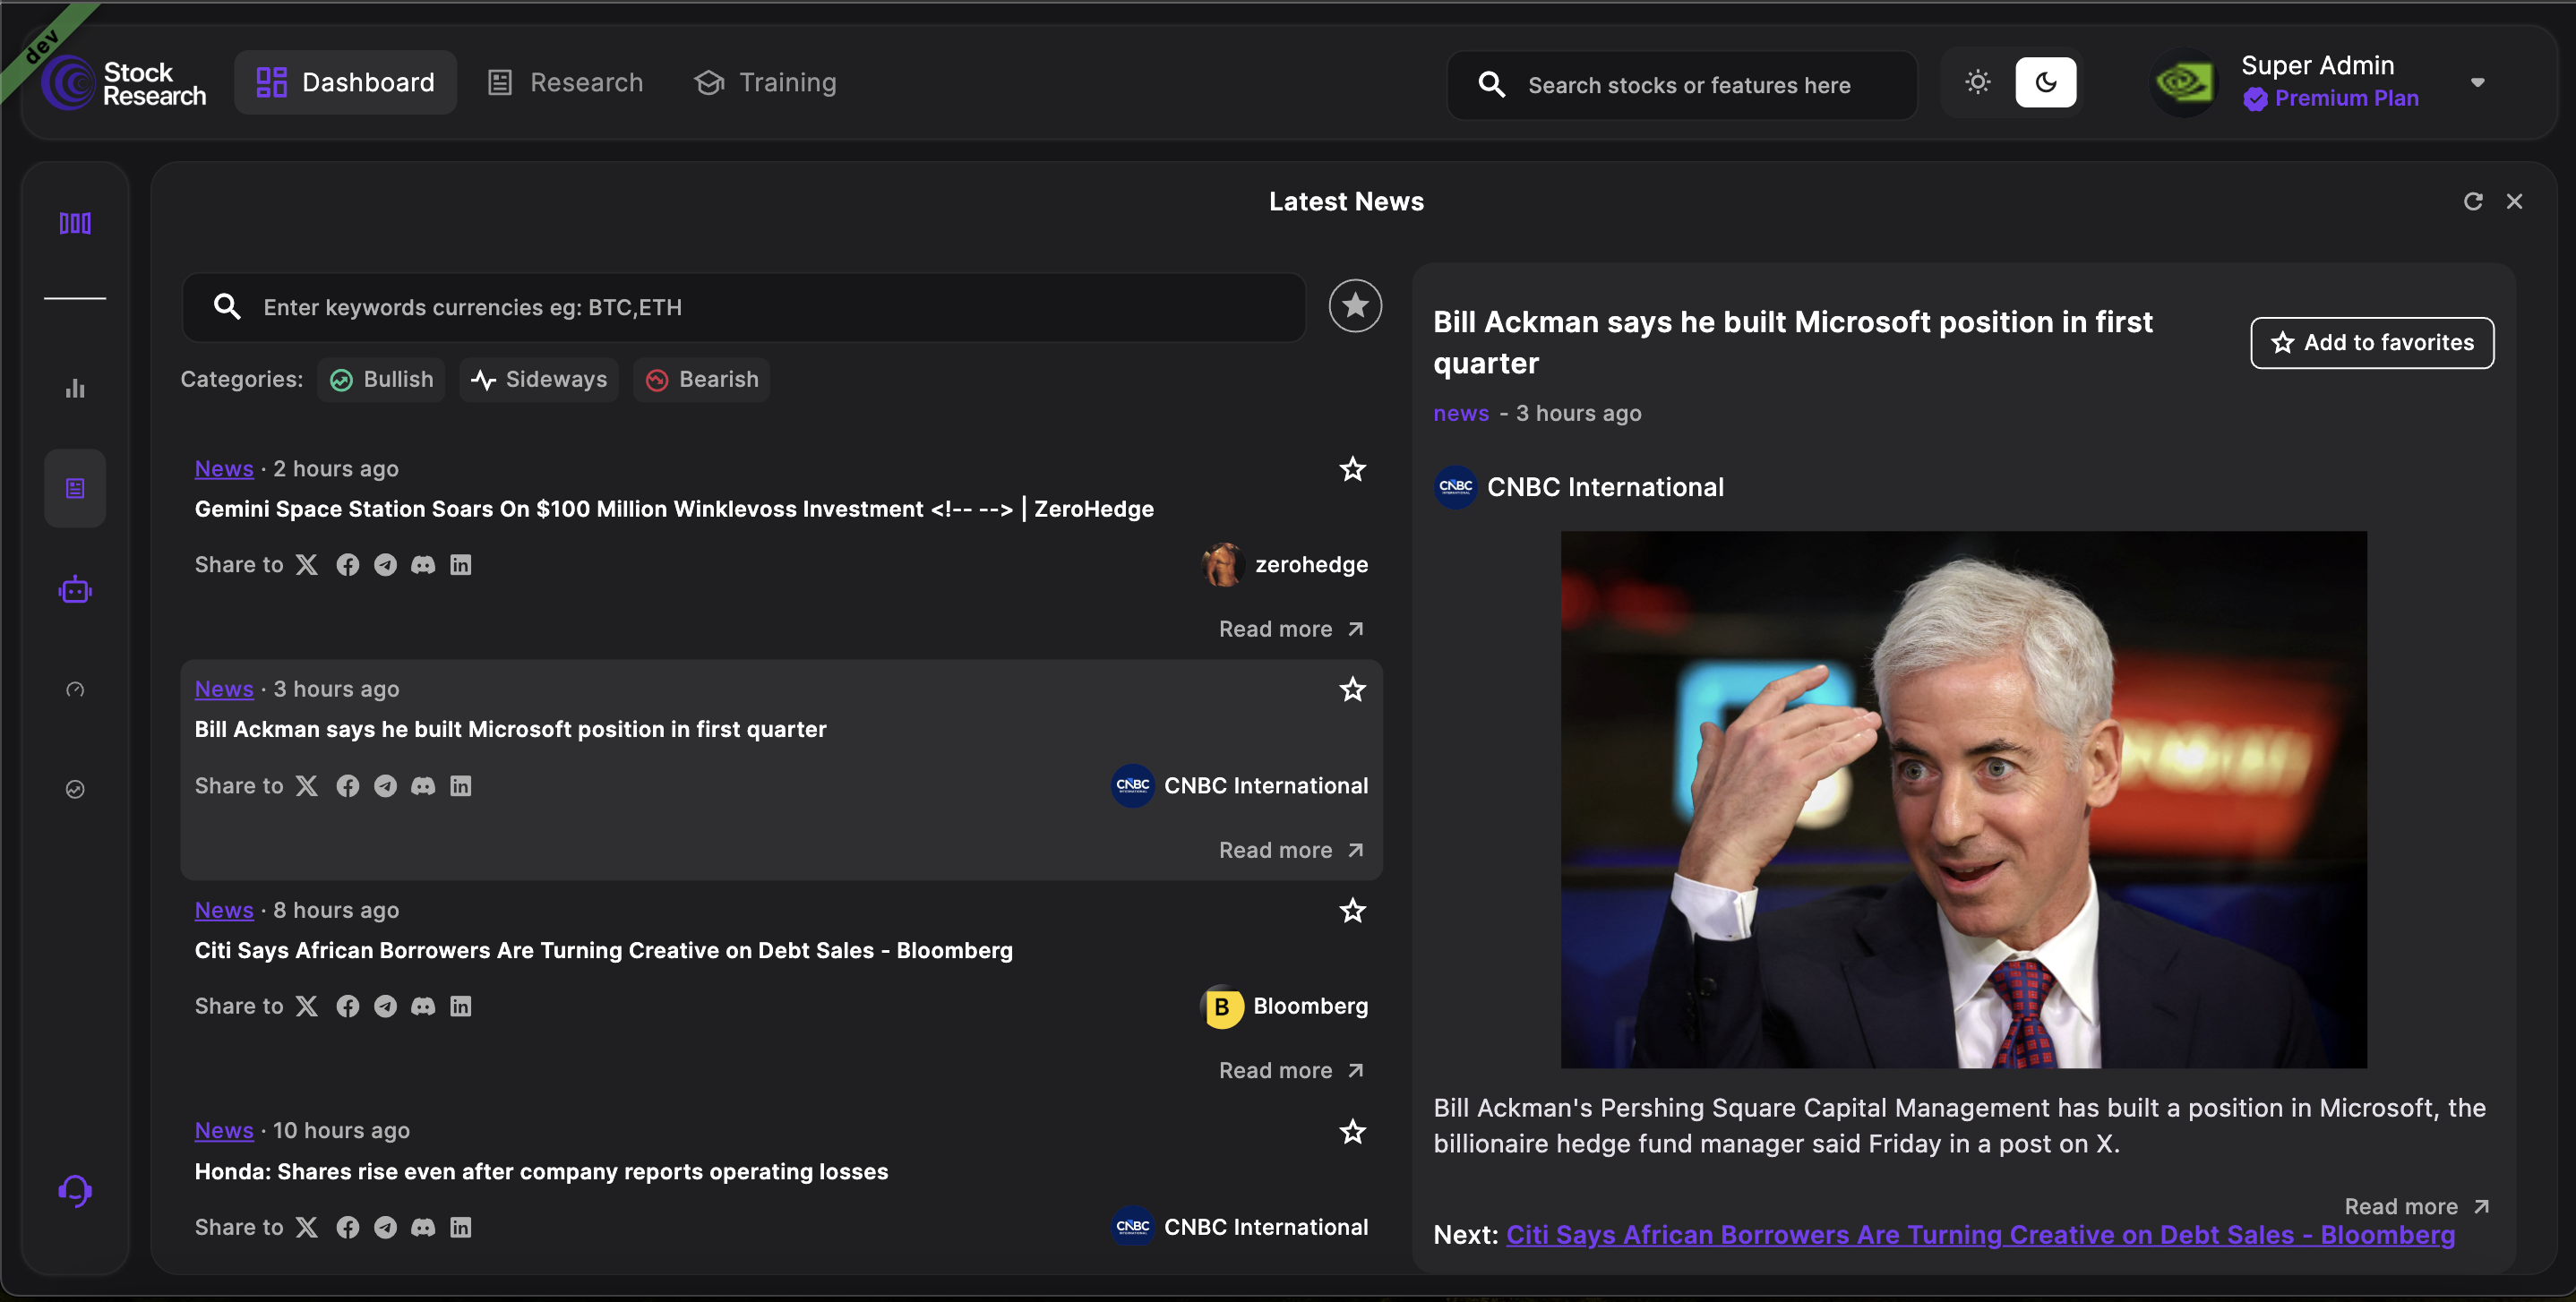Open the Research tab

point(566,82)
